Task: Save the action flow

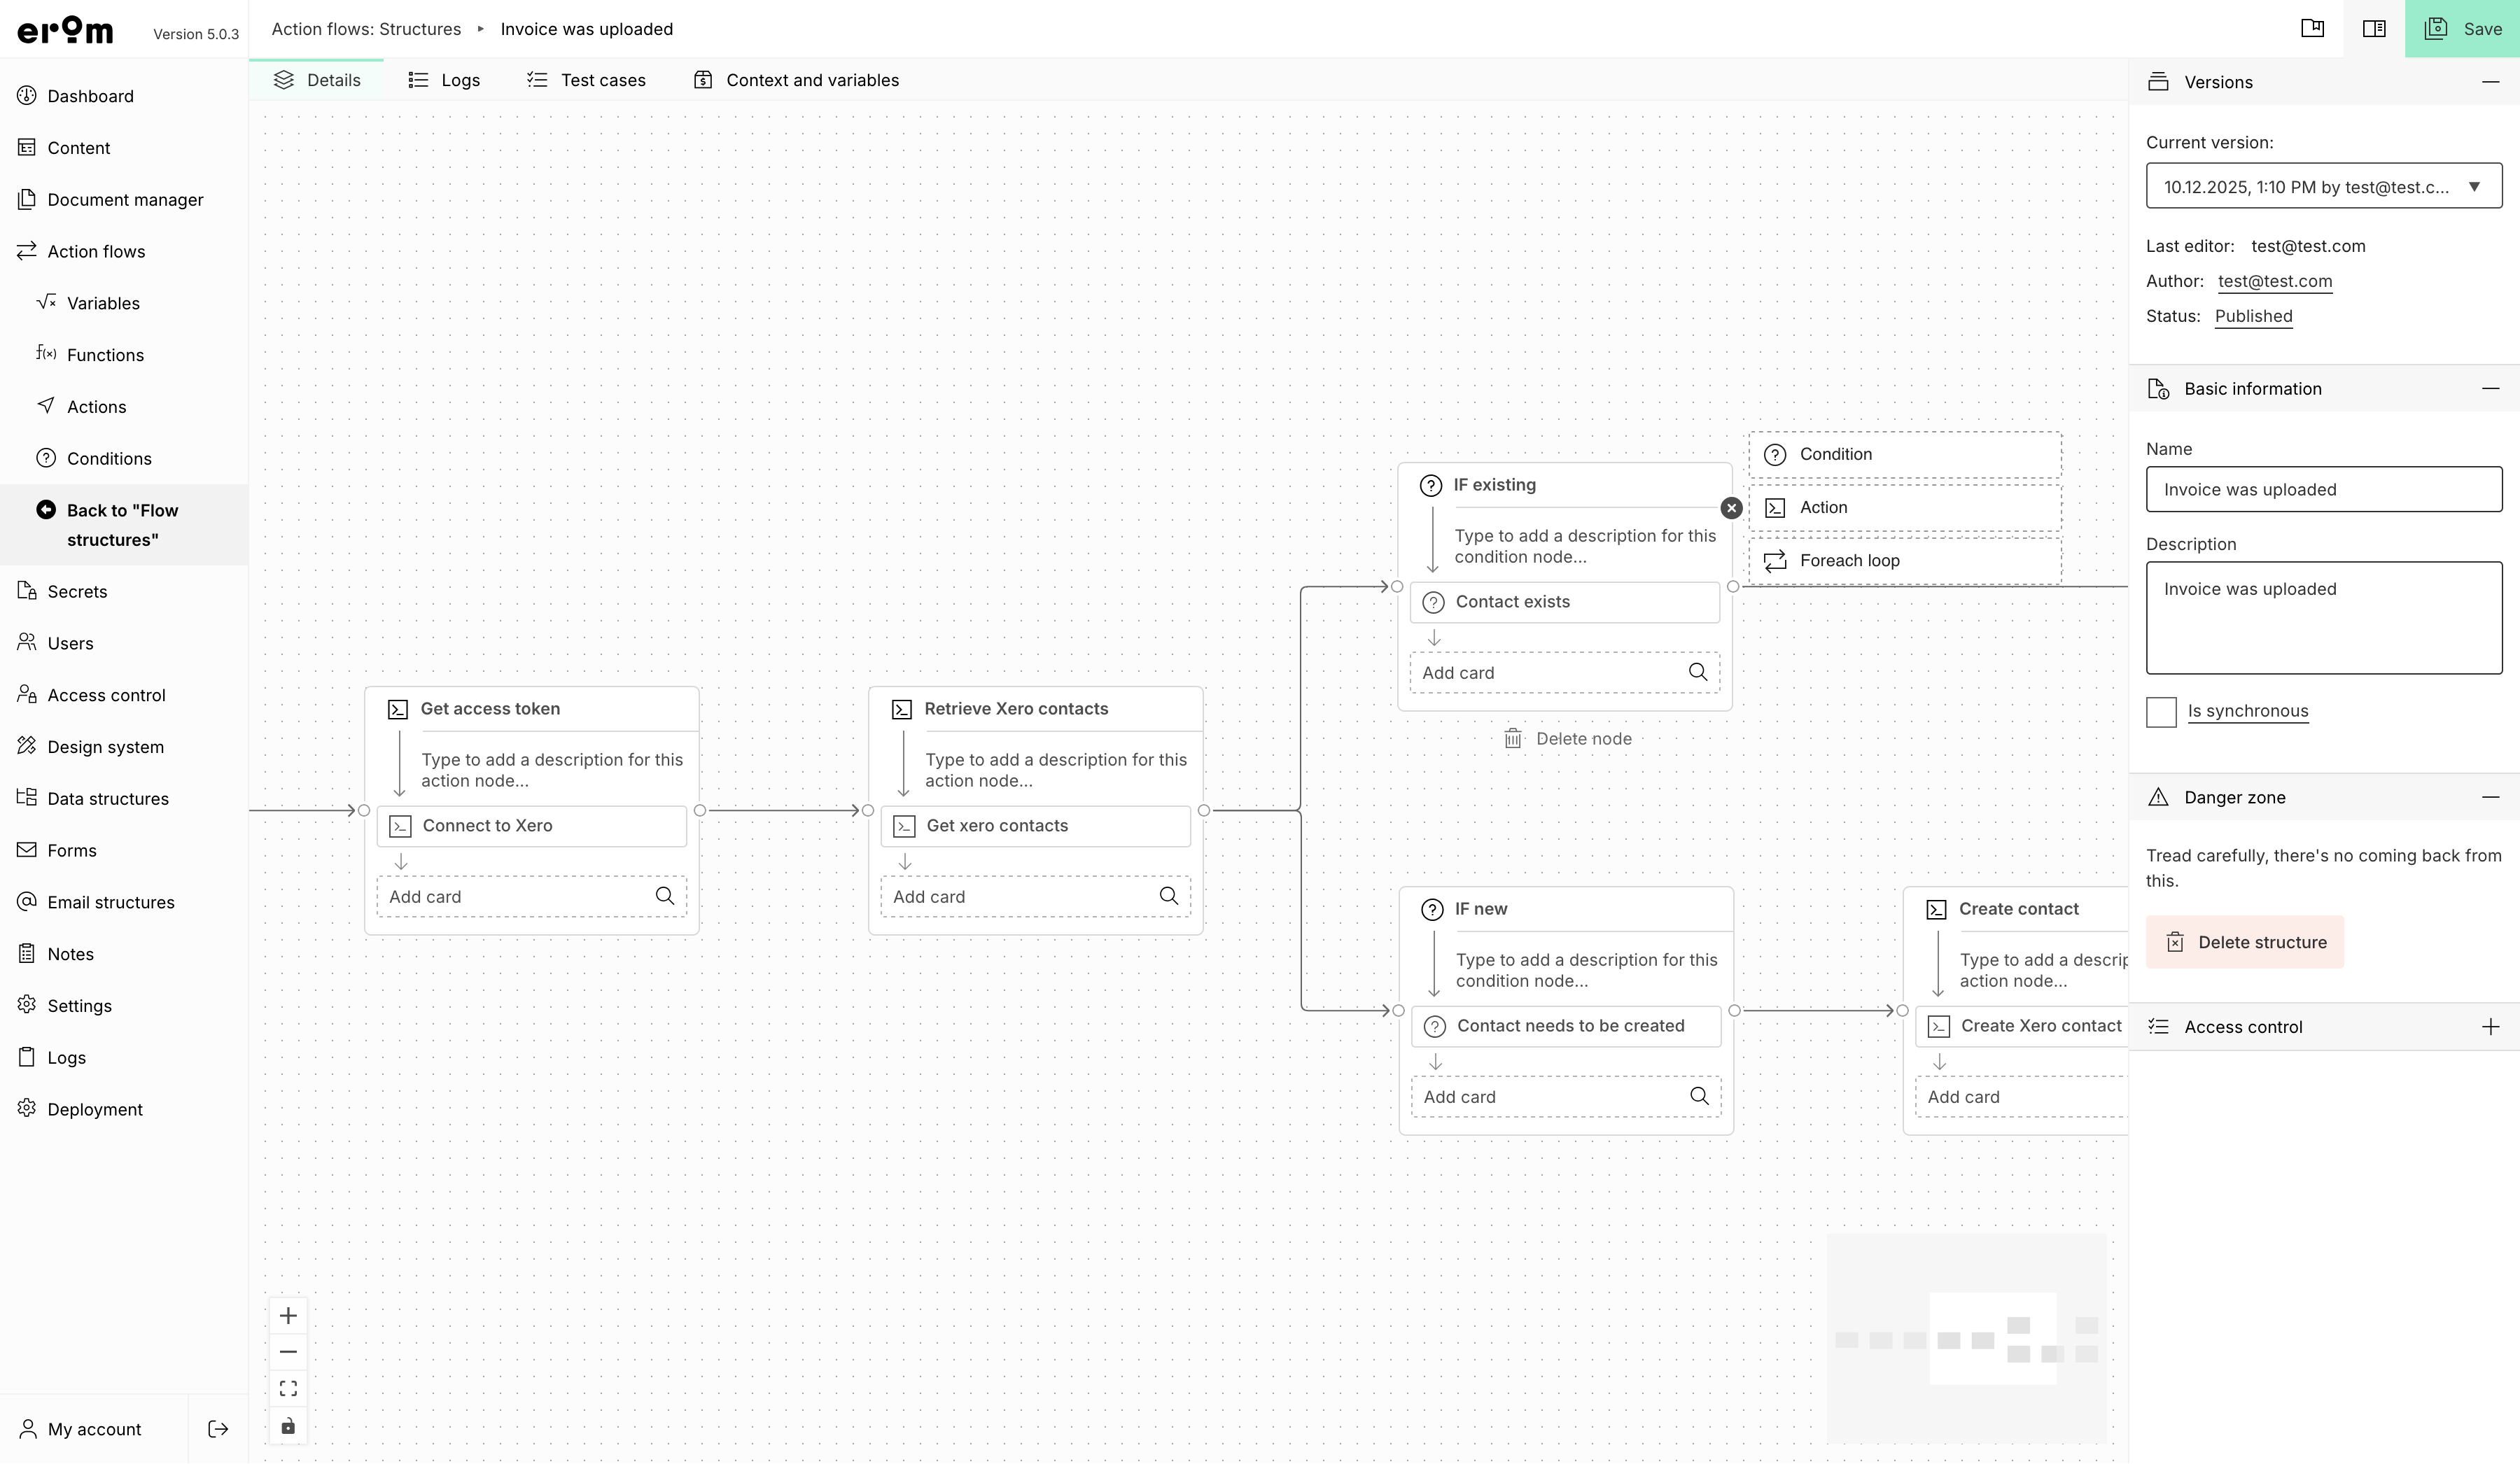Action: point(2462,29)
